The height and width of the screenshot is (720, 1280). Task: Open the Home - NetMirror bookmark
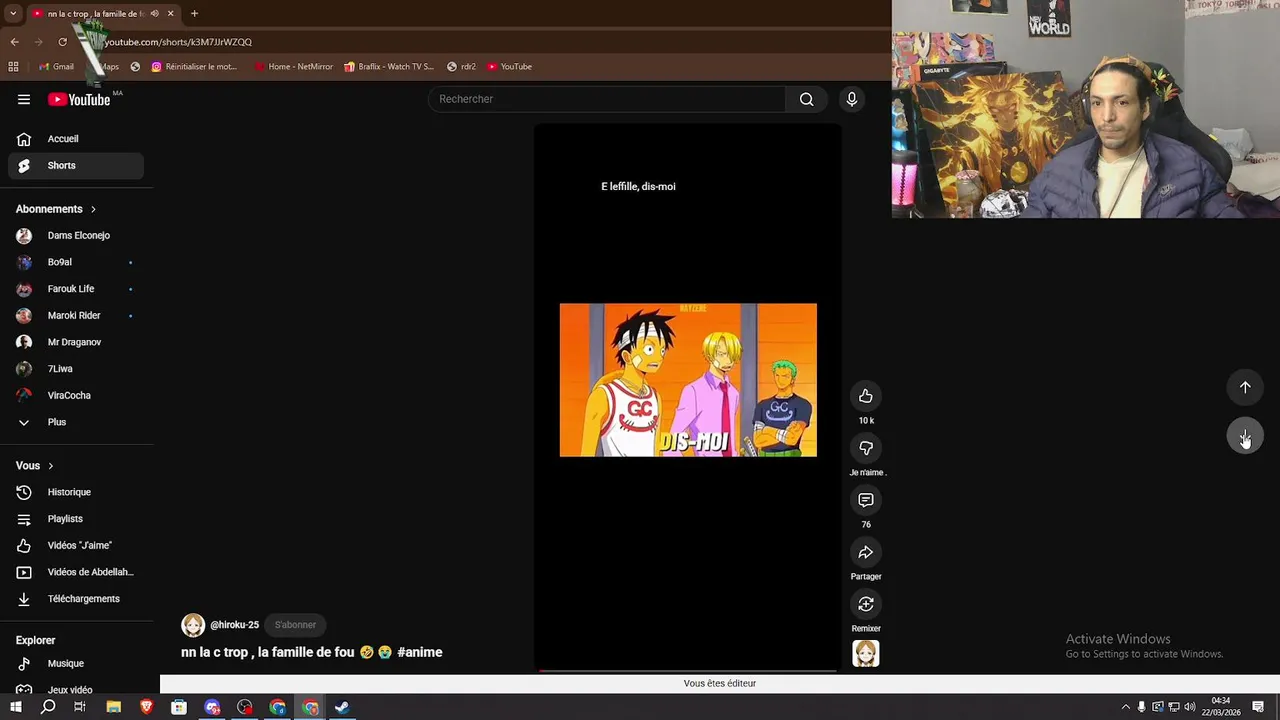[293, 67]
